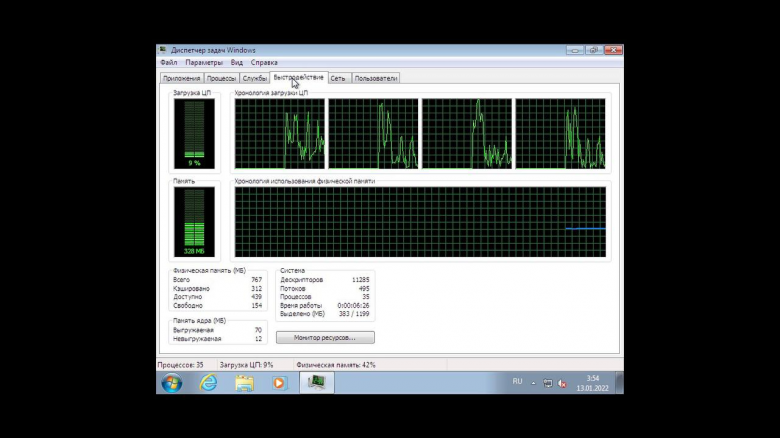Click the CPU usage gauge showing 9 %

point(194,134)
